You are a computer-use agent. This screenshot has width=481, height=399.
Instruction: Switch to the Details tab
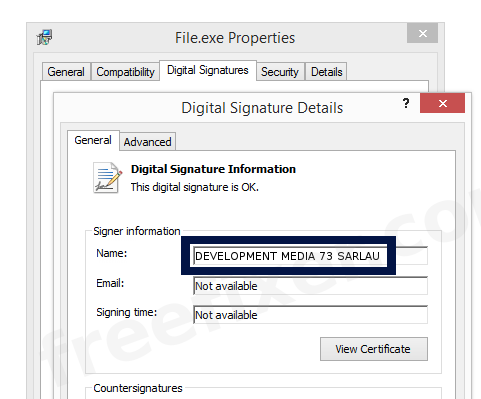[326, 72]
